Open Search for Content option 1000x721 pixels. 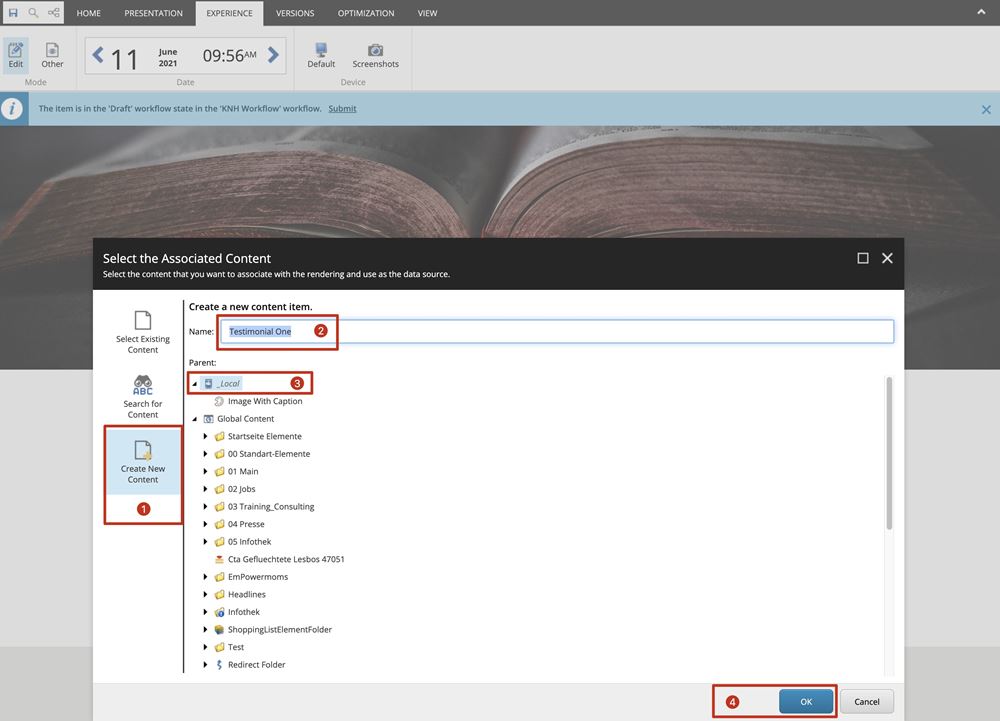(x=143, y=396)
